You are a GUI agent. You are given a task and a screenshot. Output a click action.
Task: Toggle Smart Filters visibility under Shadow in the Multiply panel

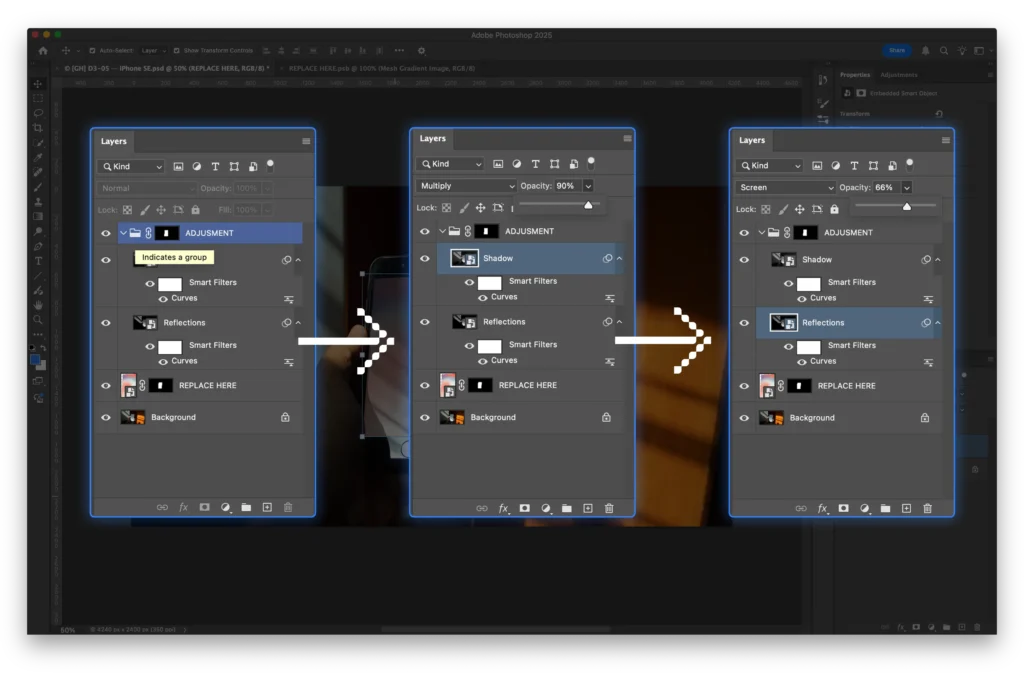(469, 282)
